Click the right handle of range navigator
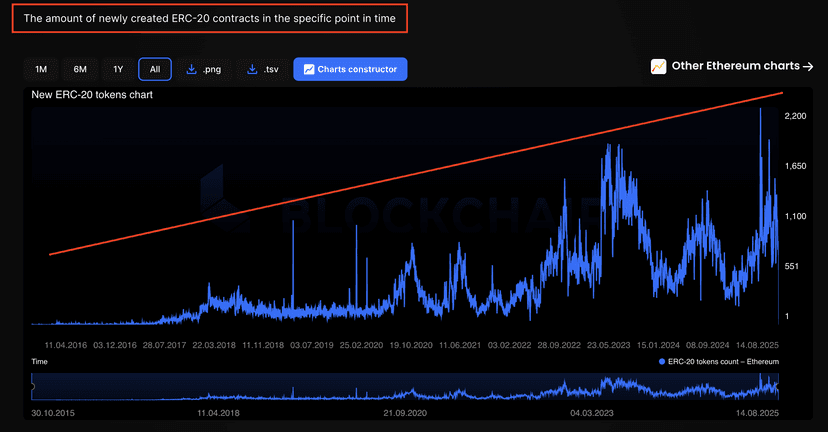 click(x=778, y=387)
